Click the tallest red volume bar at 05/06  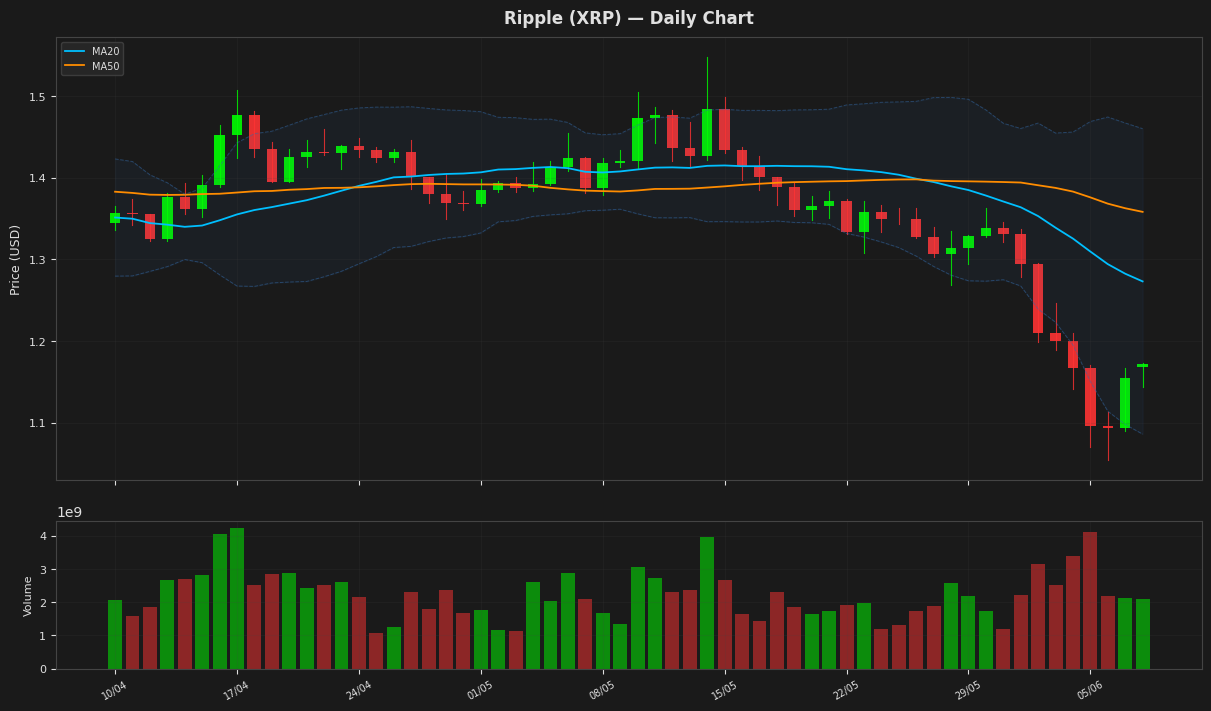pyautogui.click(x=1090, y=600)
